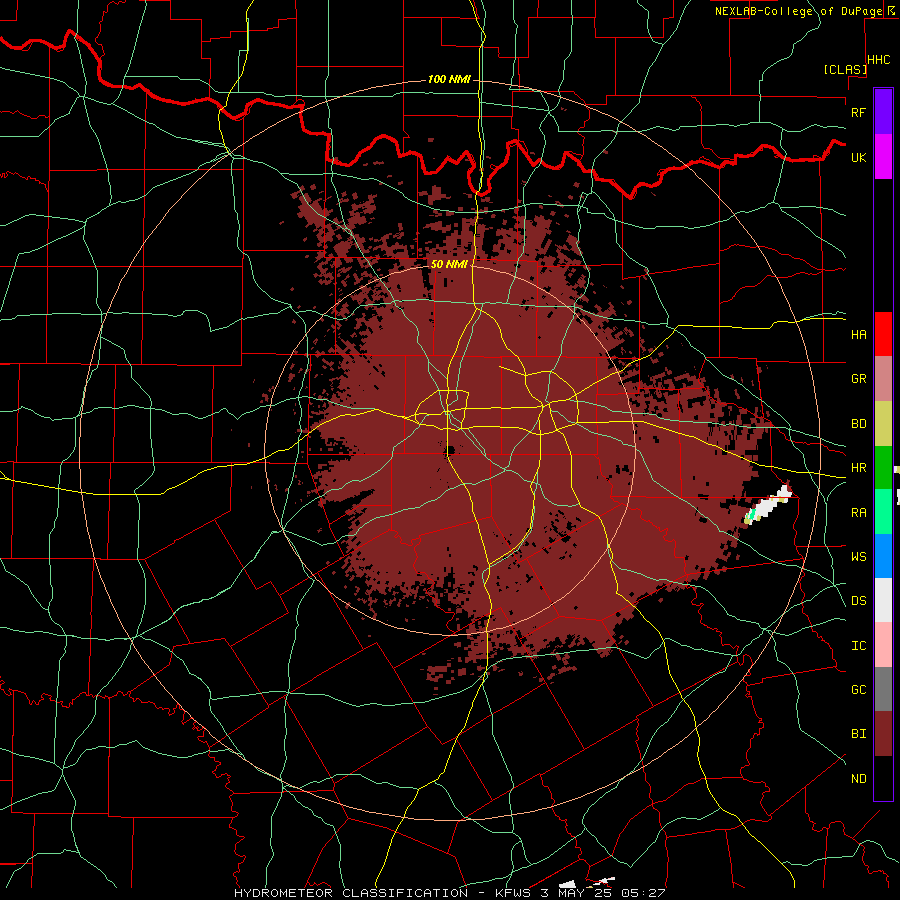
Task: Click the HR green legend swatch
Action: 883,468
